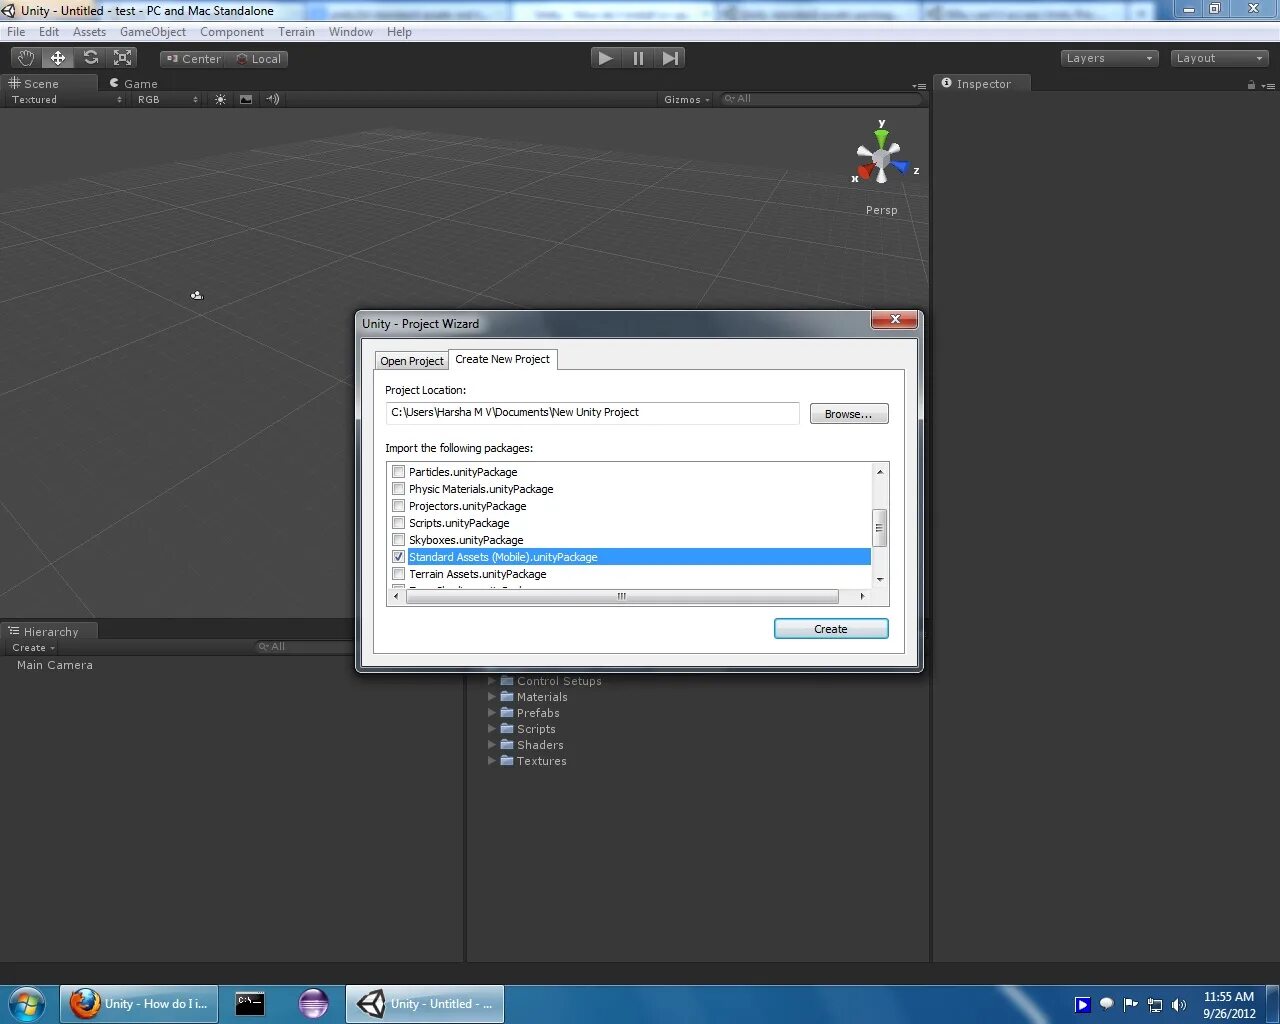
Task: Open the Assets menu
Action: (89, 32)
